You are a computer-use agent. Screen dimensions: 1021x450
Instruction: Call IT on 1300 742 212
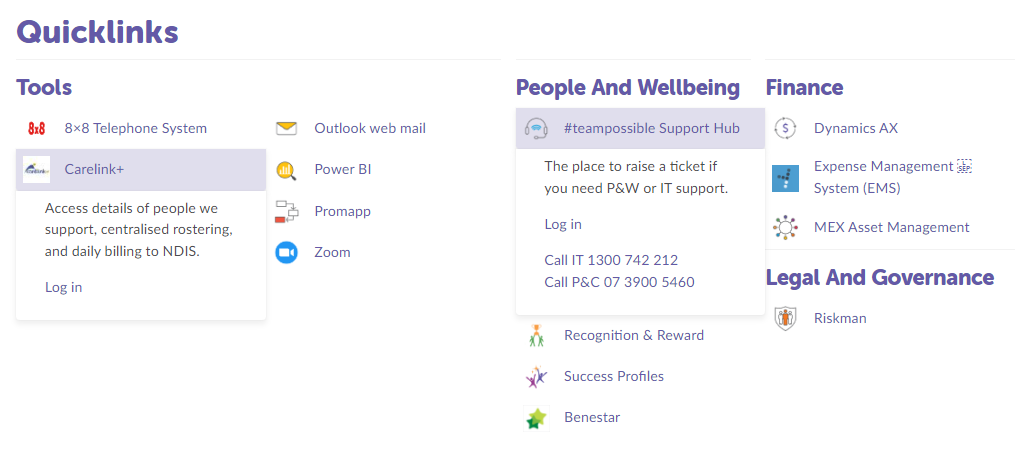coord(611,260)
